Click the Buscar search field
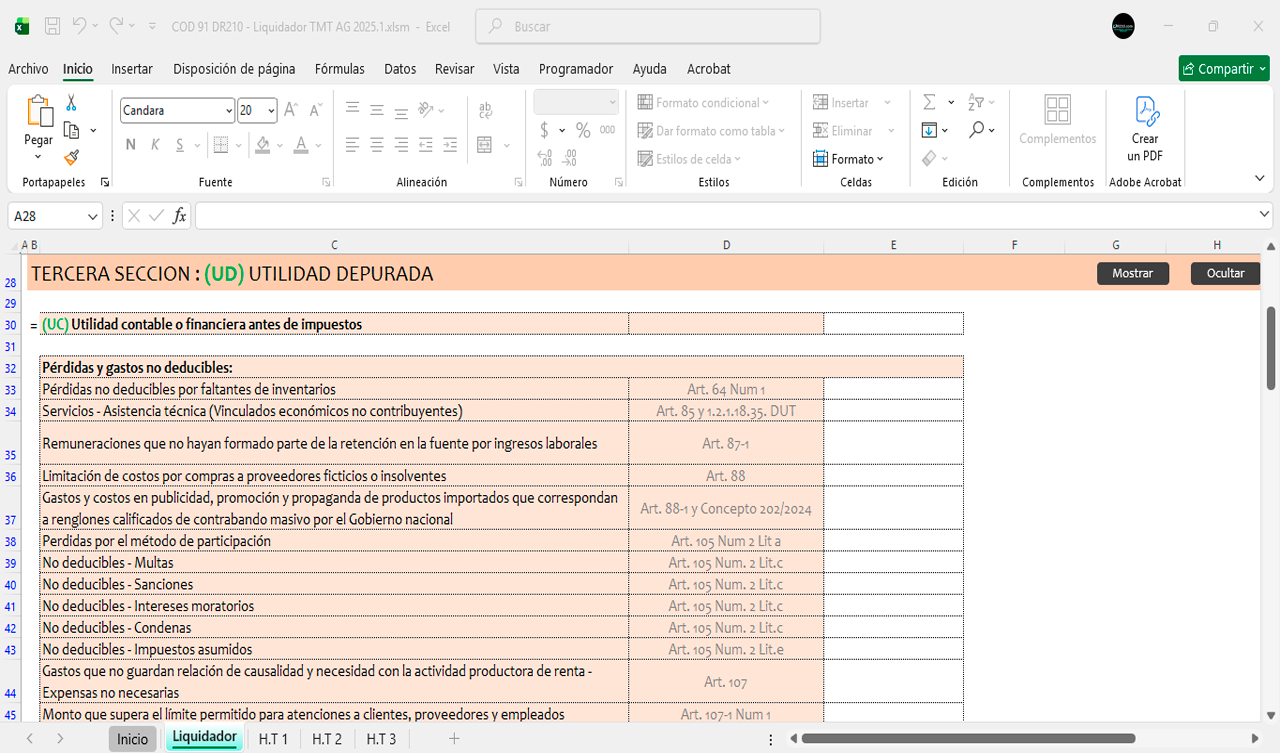Image resolution: width=1280 pixels, height=753 pixels. [x=648, y=27]
